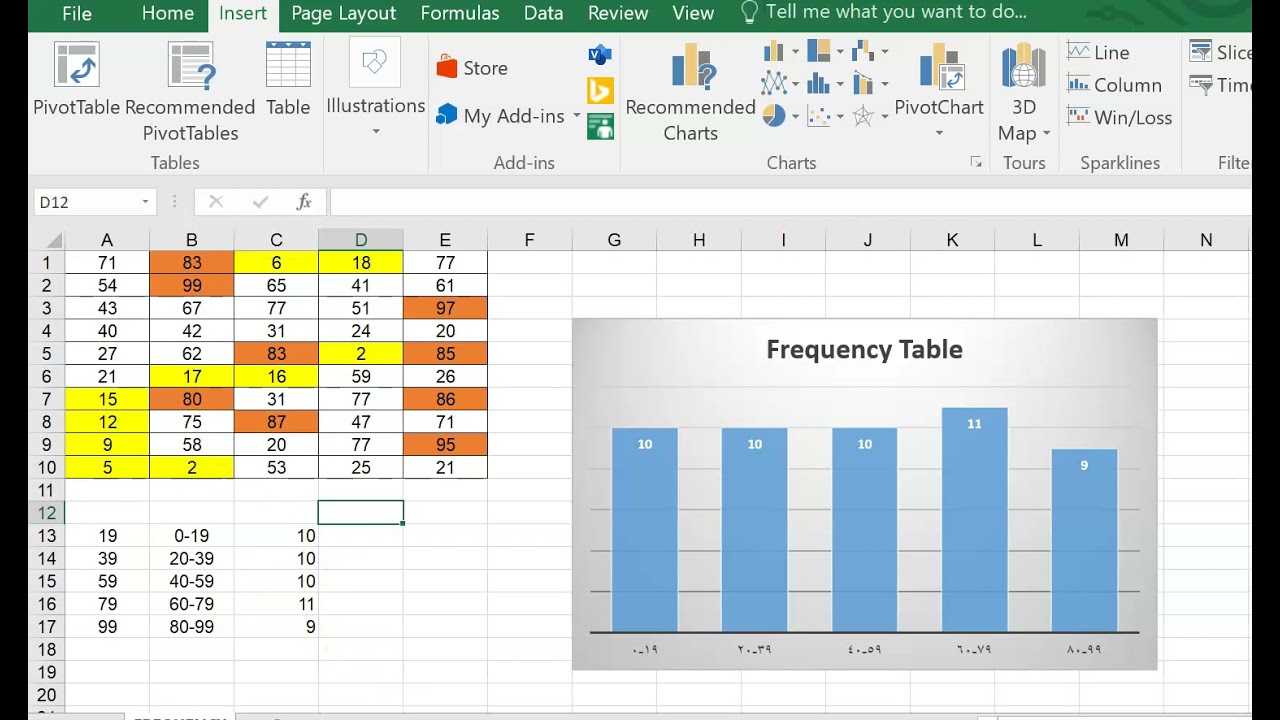The image size is (1280, 720).
Task: Select column header D
Action: point(361,240)
